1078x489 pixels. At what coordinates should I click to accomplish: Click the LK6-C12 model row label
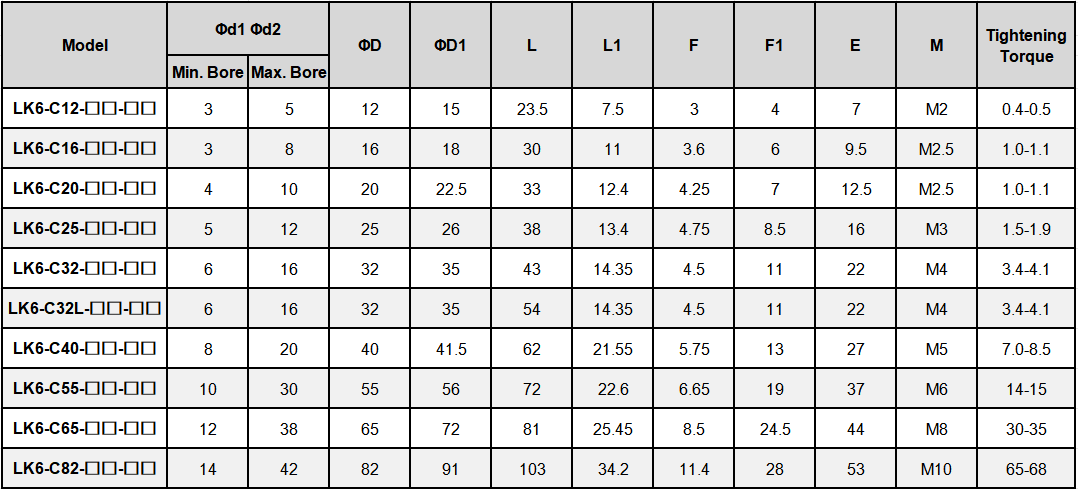pyautogui.click(x=85, y=109)
